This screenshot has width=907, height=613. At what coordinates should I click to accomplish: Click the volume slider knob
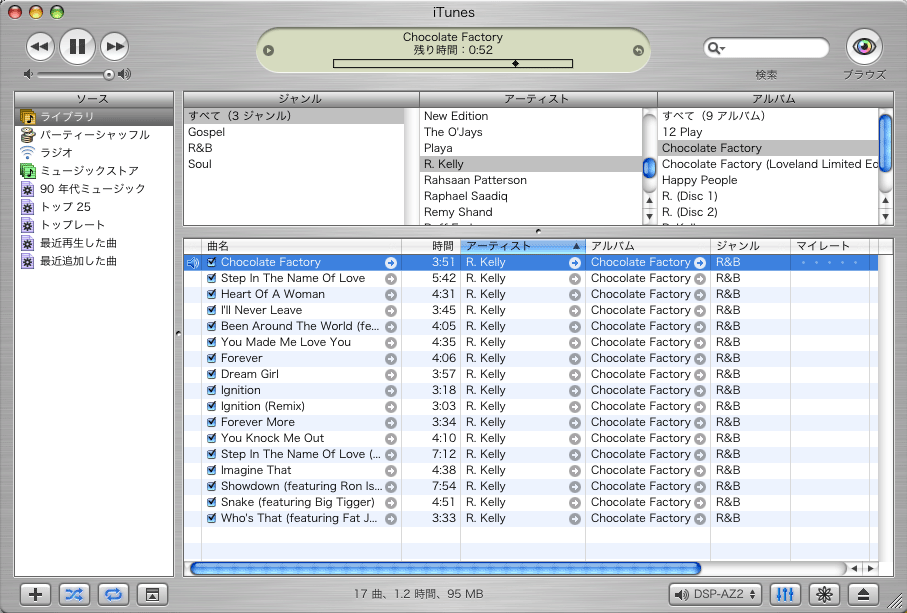(x=109, y=74)
